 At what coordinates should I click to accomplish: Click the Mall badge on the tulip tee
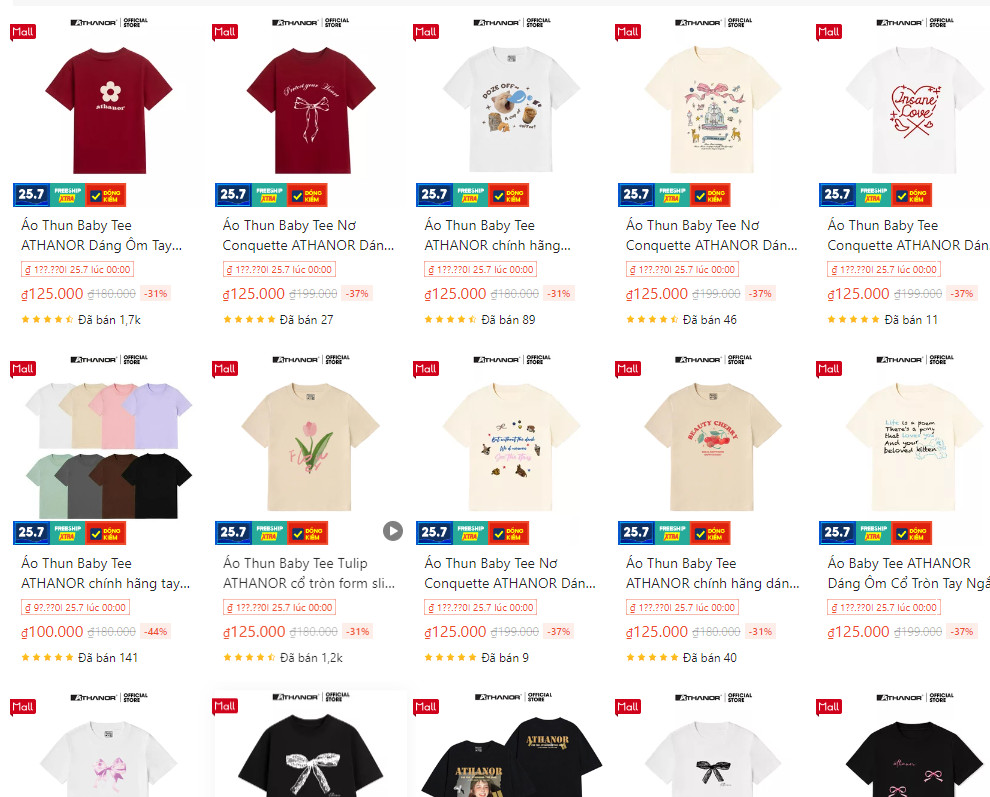[225, 369]
